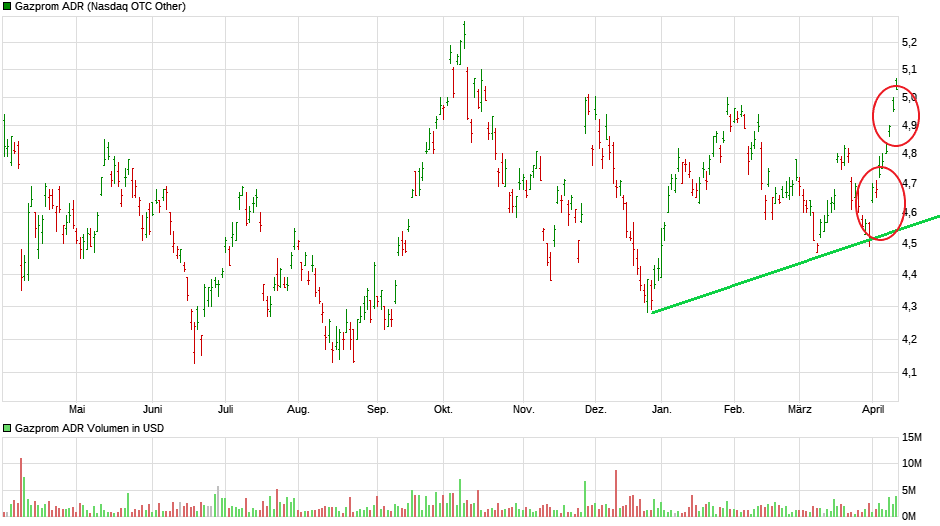Click the Mai month label
Image resolution: width=940 pixels, height=526 pixels.
77,410
